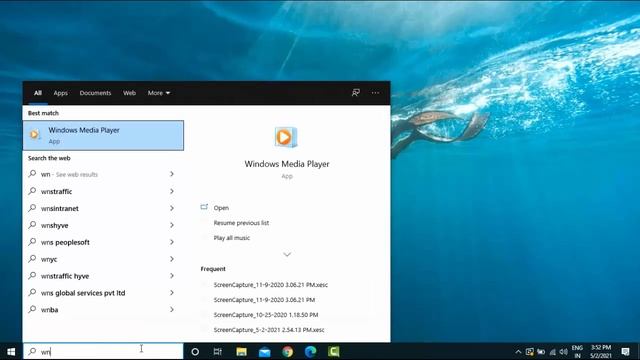Screen dimensions: 640x360
Task: Select 'wn - See web results' suggestion
Action: pyautogui.click(x=96, y=174)
